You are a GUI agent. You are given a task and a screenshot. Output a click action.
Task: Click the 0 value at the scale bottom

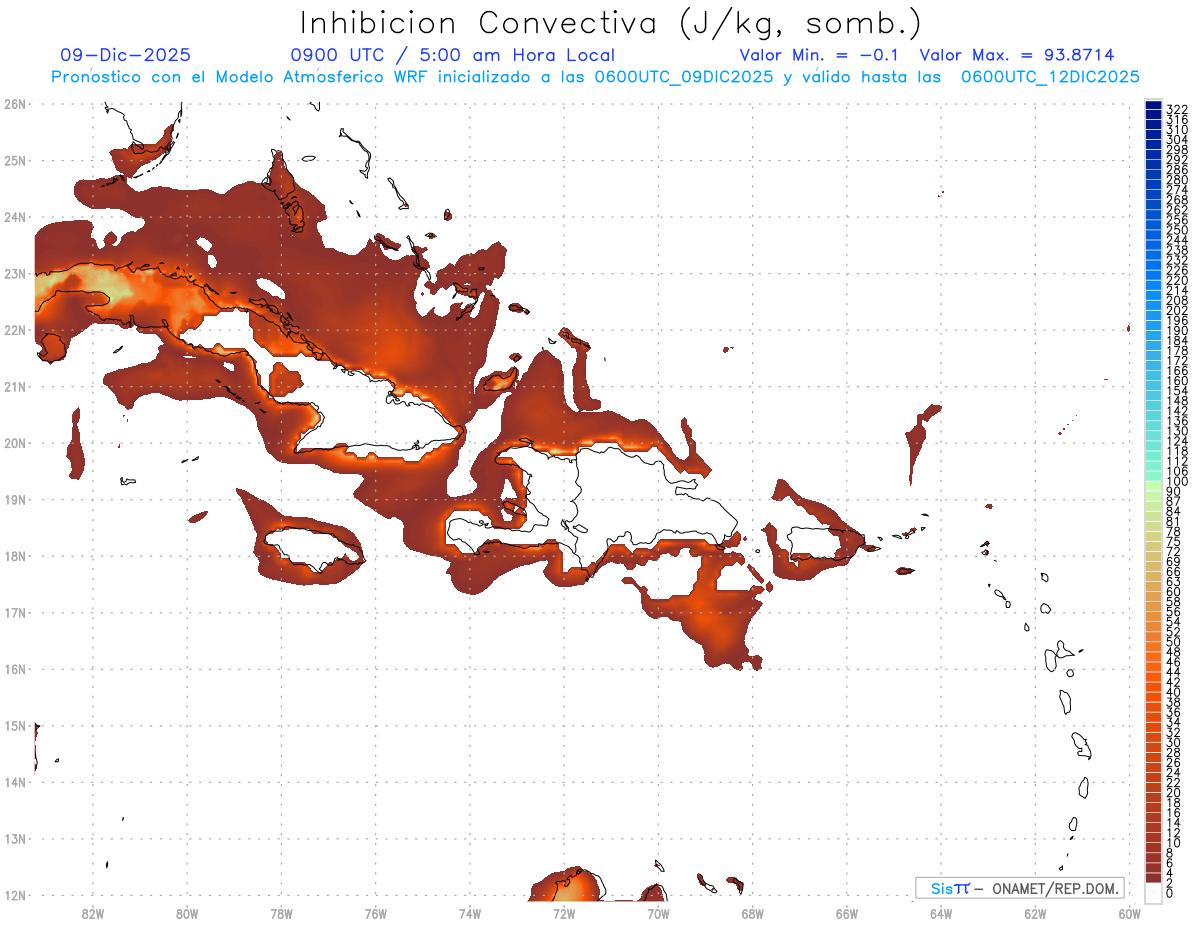pyautogui.click(x=1170, y=893)
